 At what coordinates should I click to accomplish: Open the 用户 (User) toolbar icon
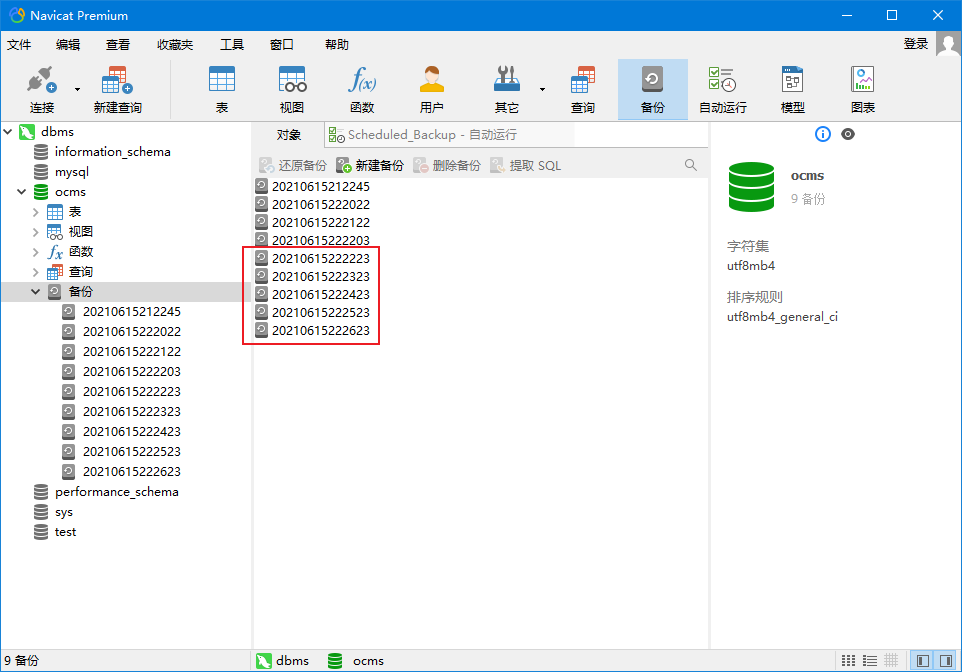(432, 89)
